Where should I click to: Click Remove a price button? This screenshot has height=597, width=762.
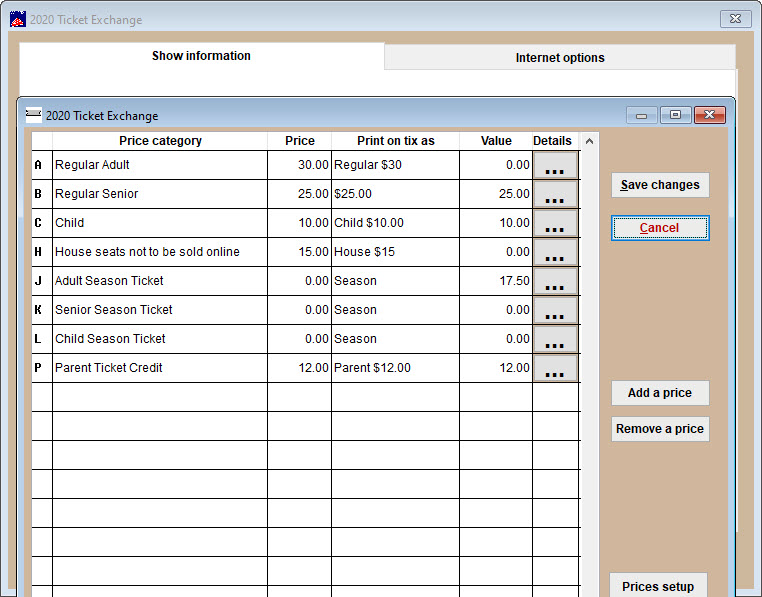pos(660,429)
